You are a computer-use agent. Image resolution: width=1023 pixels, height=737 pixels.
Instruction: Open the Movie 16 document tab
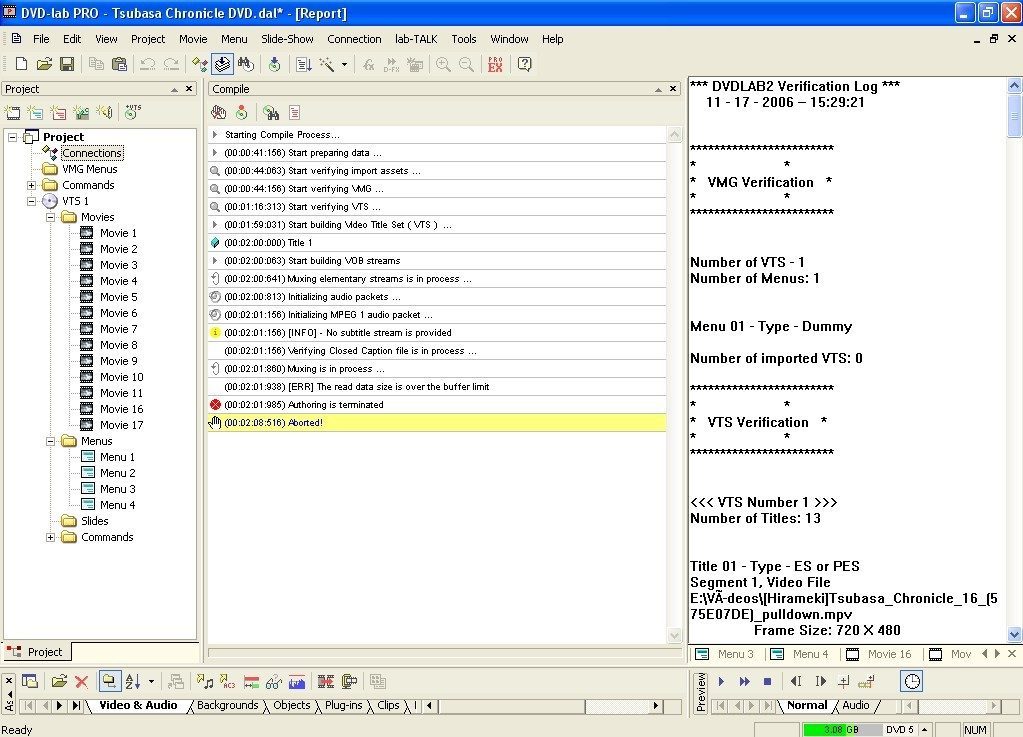click(x=878, y=654)
